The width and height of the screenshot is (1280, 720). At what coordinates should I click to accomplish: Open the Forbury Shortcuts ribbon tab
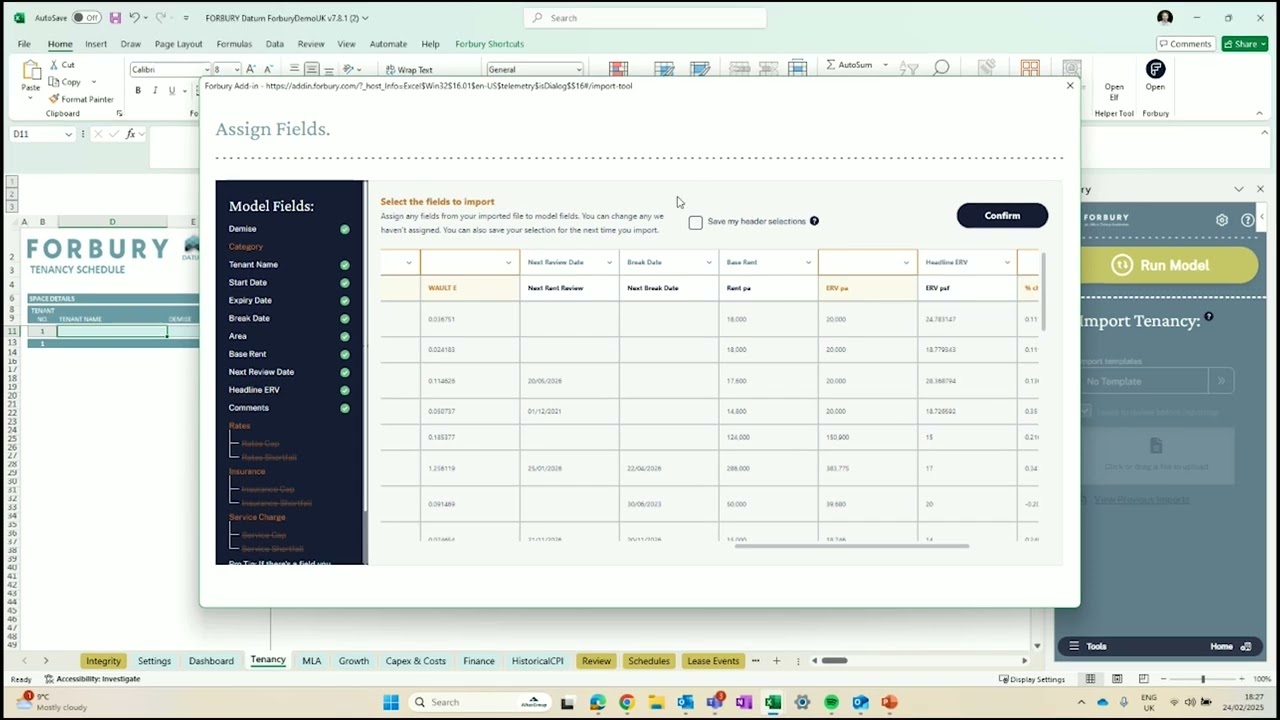(x=489, y=44)
